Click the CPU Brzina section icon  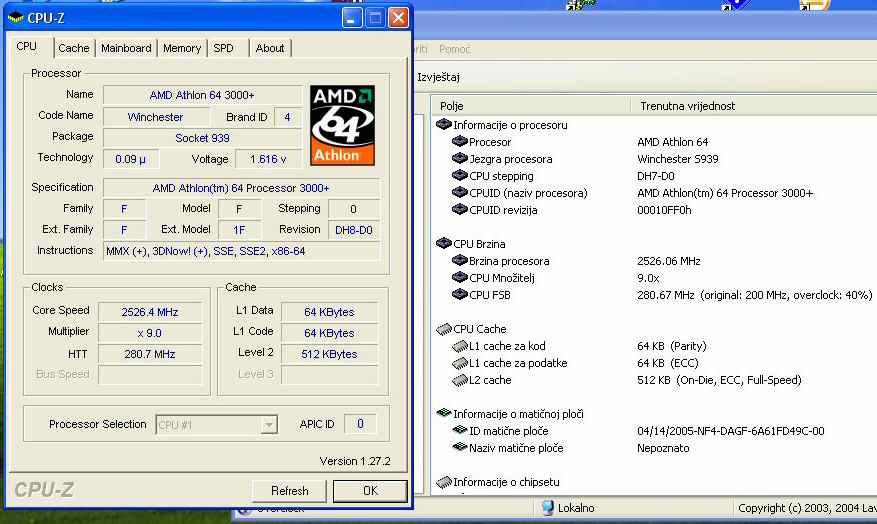tap(444, 244)
